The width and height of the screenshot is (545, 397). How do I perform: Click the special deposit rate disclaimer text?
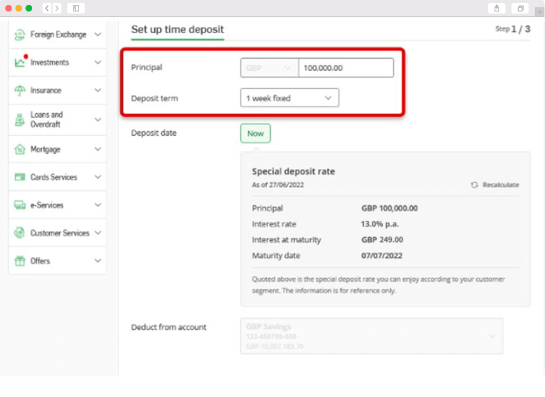(378, 285)
